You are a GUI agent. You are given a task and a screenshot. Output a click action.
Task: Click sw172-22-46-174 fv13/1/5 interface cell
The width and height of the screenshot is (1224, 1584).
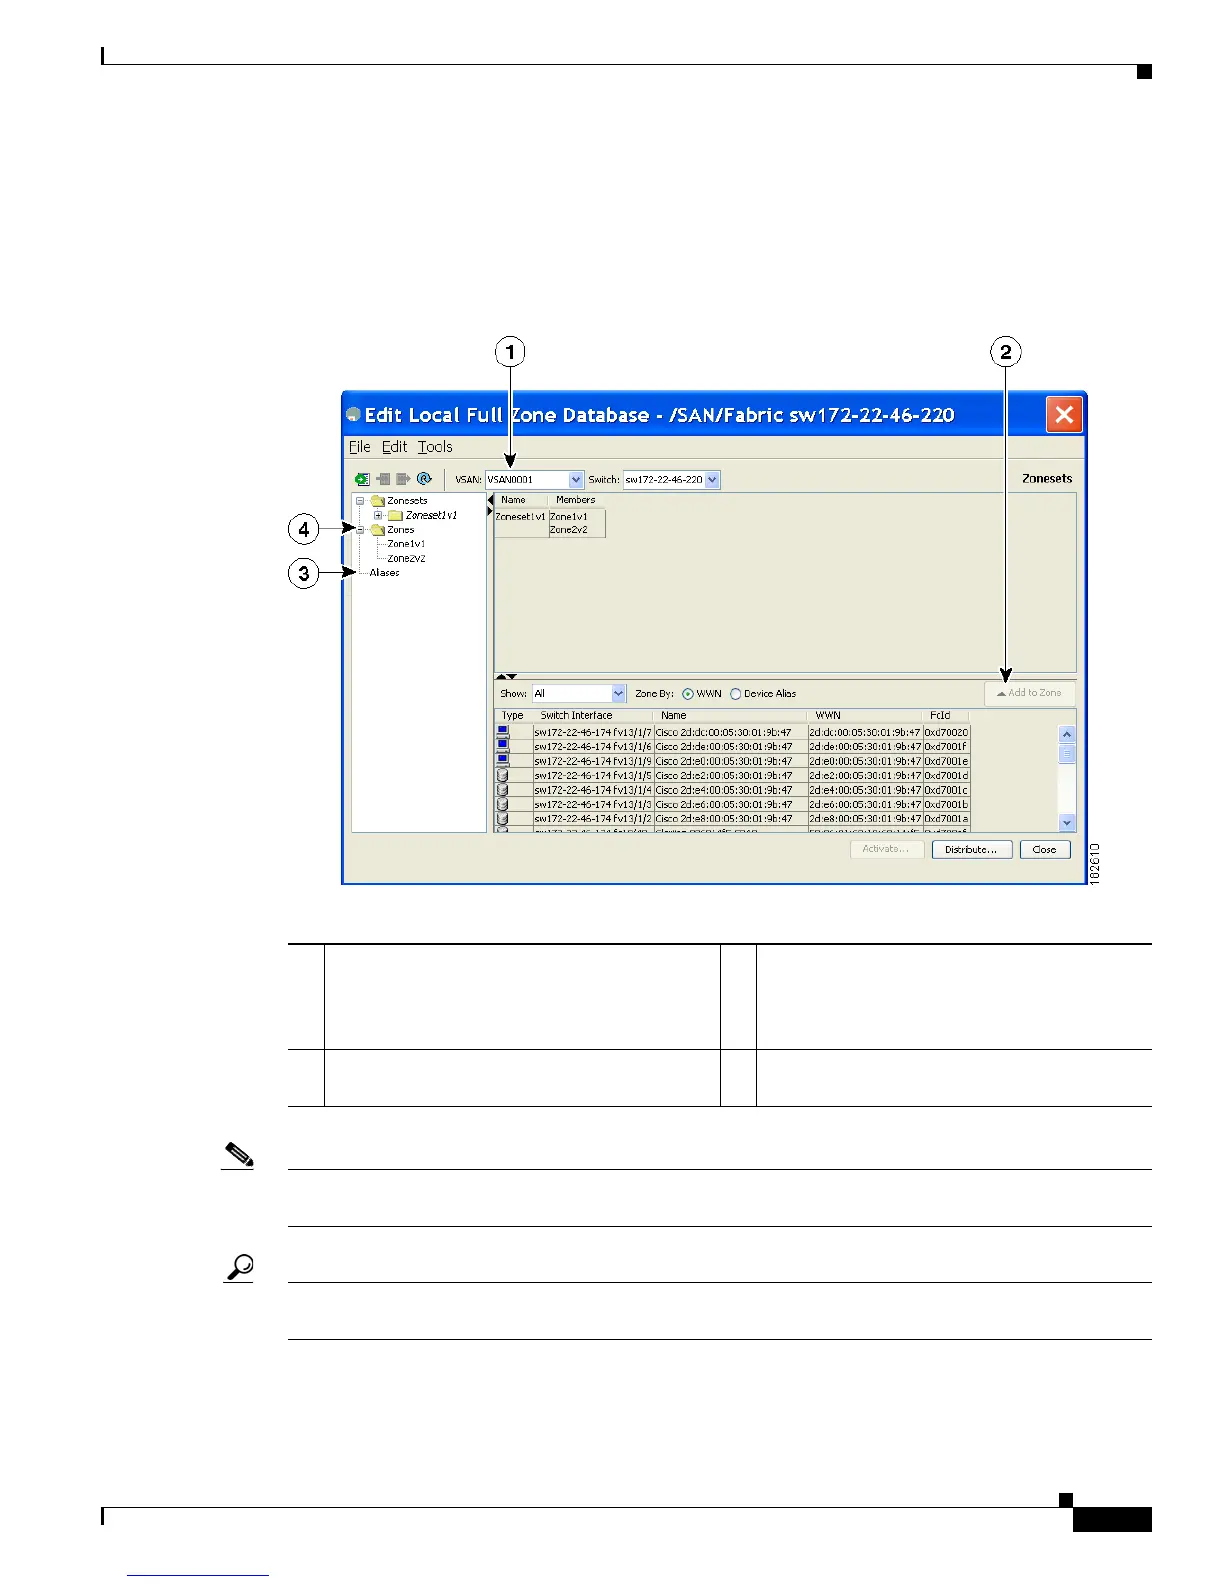click(x=592, y=776)
